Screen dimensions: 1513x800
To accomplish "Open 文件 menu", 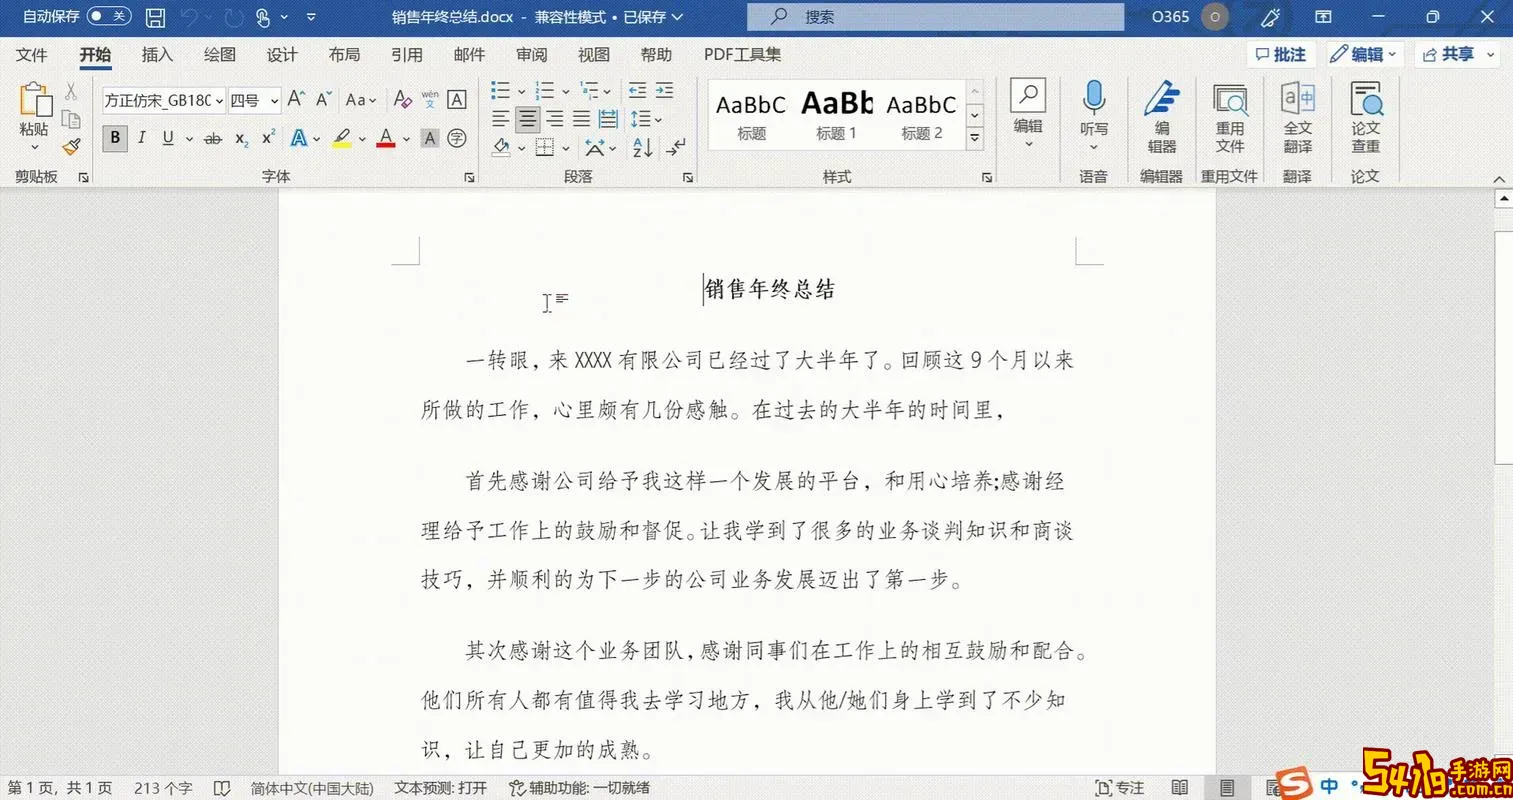I will point(32,55).
